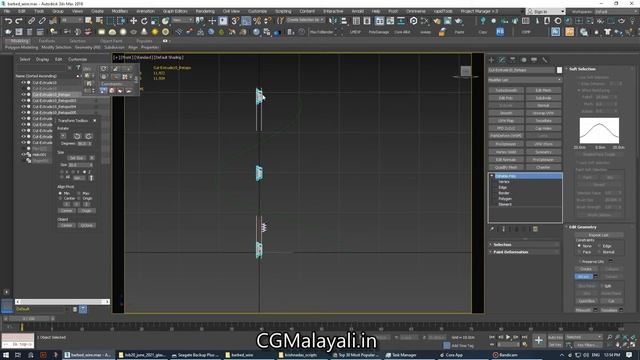The height and width of the screenshot is (360, 640).
Task: Click the animation time slider
Action: 28,318
